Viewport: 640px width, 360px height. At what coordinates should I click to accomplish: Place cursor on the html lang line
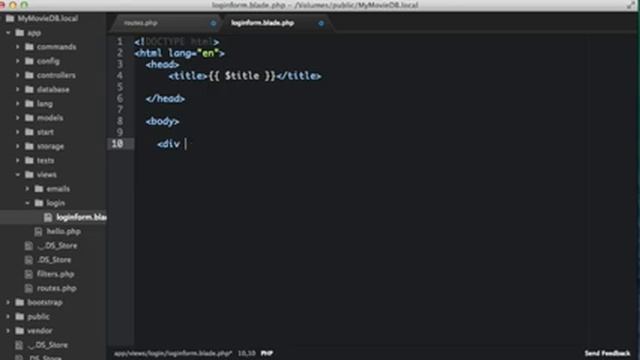pyautogui.click(x=179, y=53)
